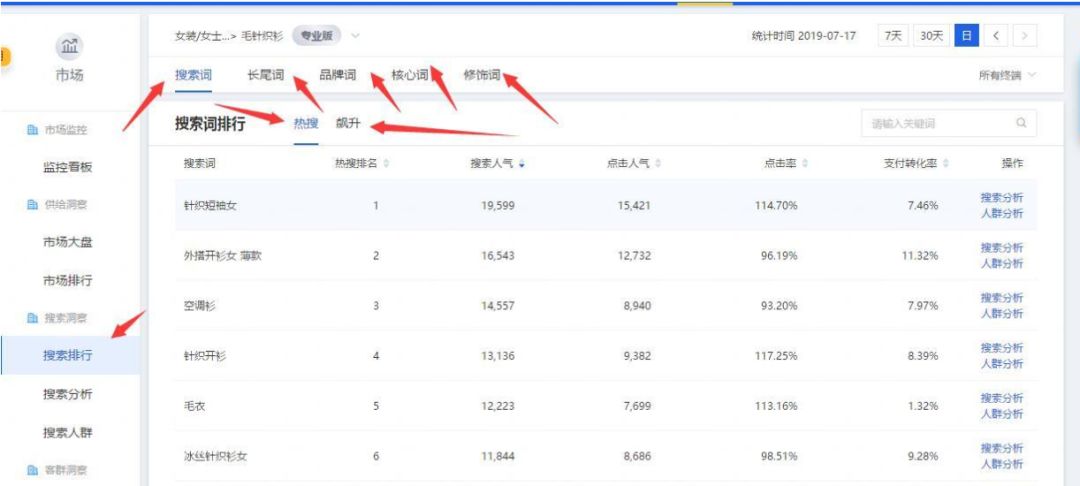1080x486 pixels.
Task: Select the 日 time range button
Action: tap(966, 36)
